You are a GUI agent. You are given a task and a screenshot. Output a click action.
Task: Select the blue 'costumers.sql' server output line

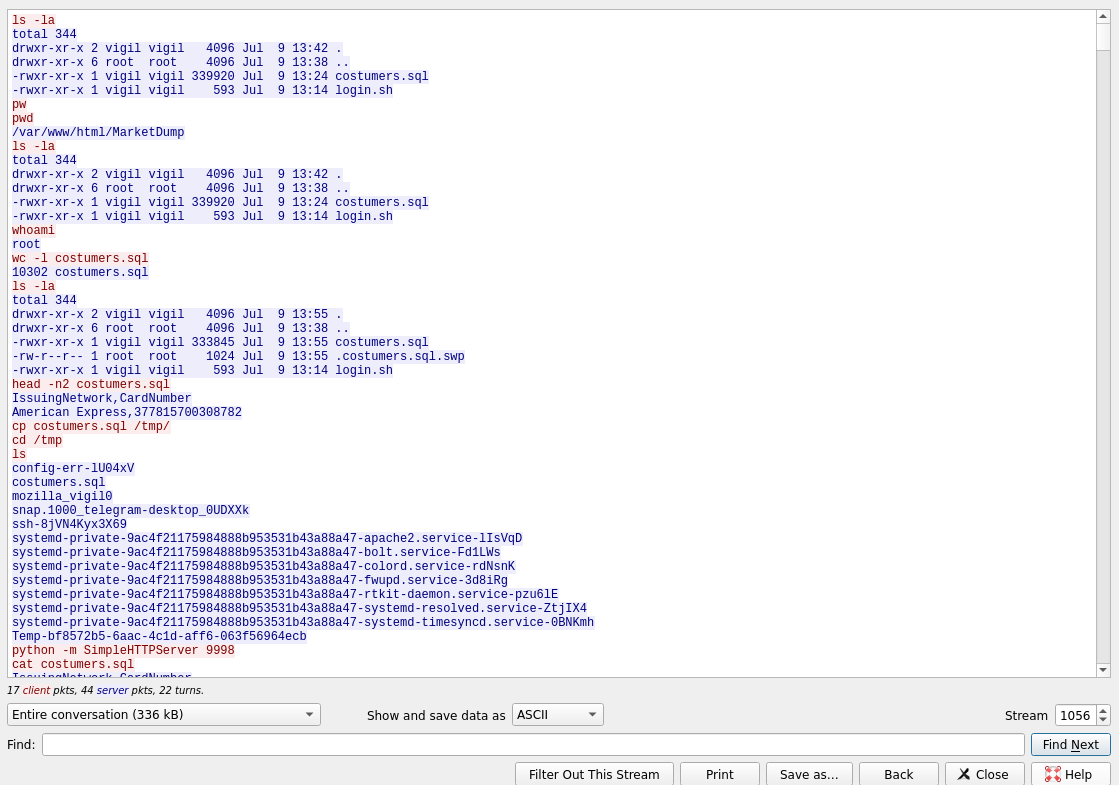coord(58,483)
